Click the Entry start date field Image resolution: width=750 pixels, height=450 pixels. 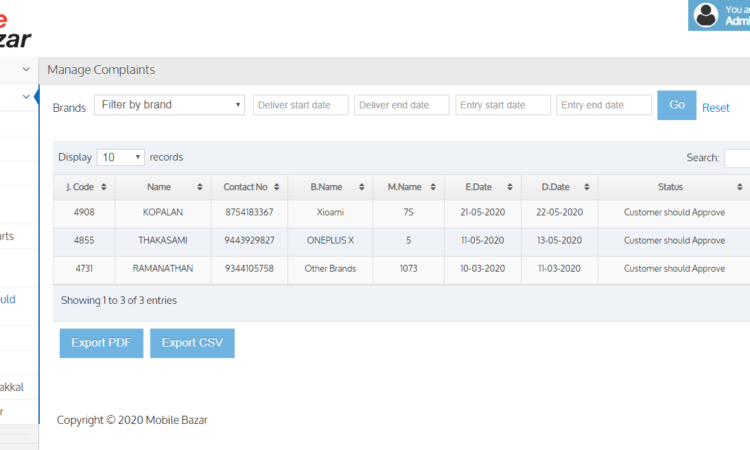pyautogui.click(x=502, y=105)
